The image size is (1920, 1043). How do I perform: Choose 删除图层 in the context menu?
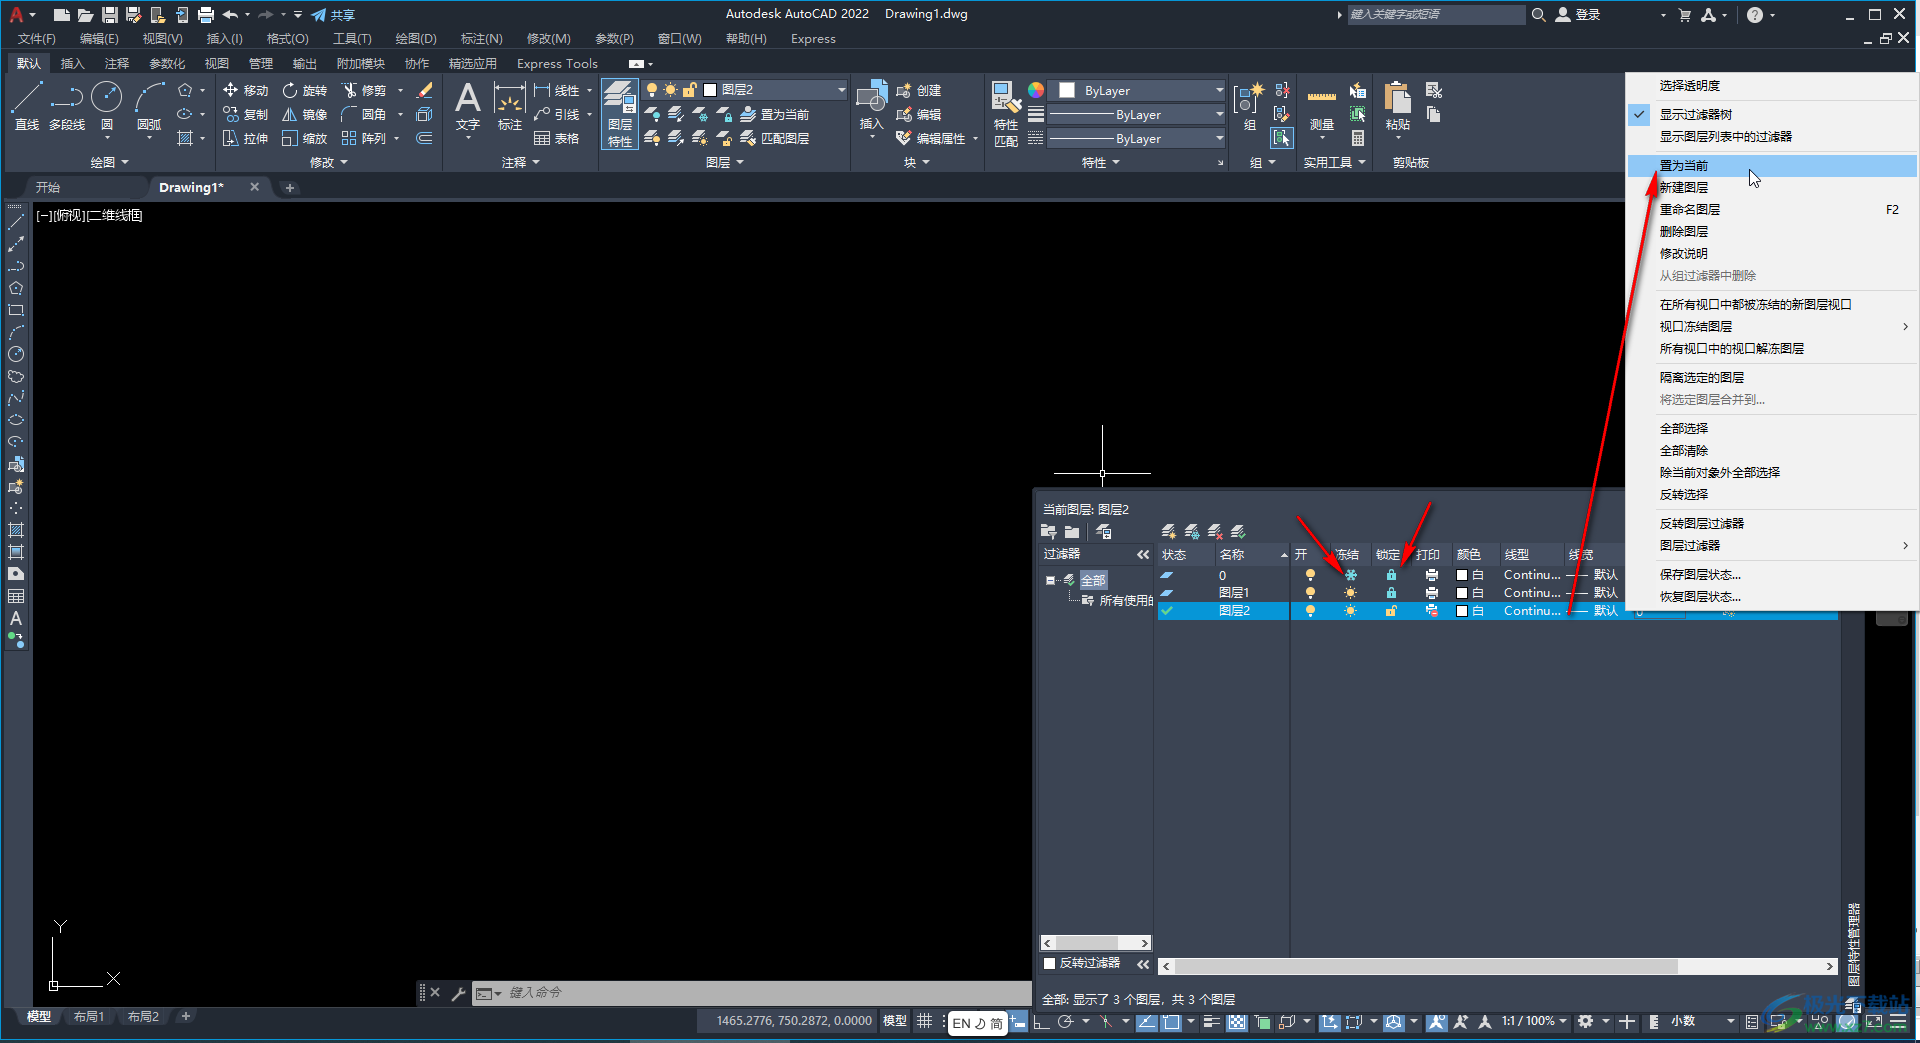pyautogui.click(x=1772, y=232)
